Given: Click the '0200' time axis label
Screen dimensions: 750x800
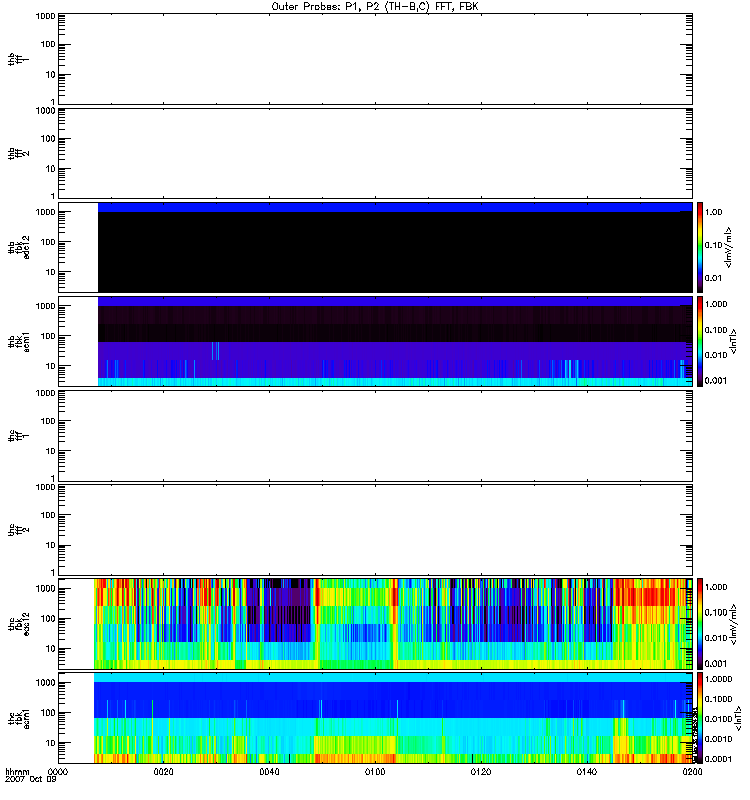Looking at the screenshot, I should click(692, 772).
